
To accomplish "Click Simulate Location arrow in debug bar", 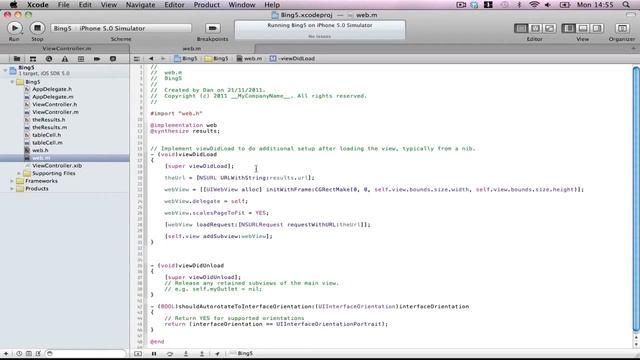I will pos(217,353).
